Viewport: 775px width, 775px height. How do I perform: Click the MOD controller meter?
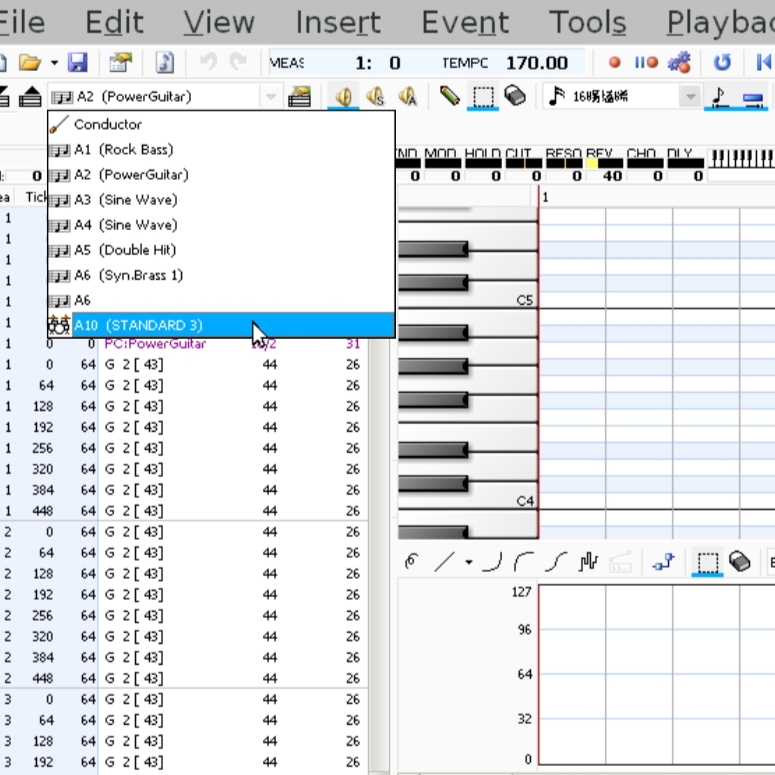442,163
